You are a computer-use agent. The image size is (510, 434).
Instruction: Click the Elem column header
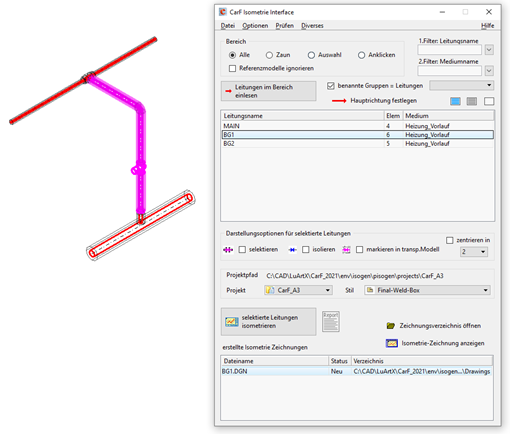(x=393, y=116)
